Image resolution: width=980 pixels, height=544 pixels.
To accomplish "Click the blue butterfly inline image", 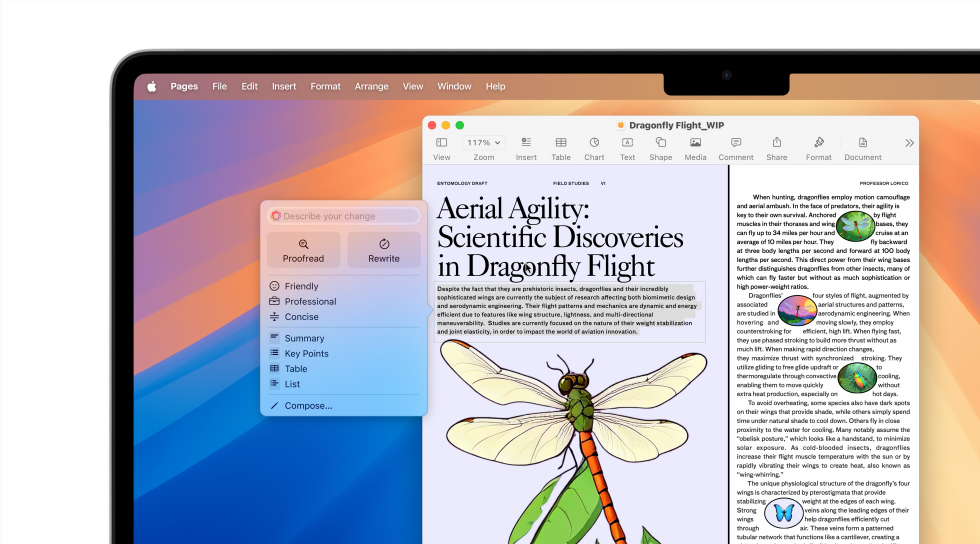I will [784, 513].
